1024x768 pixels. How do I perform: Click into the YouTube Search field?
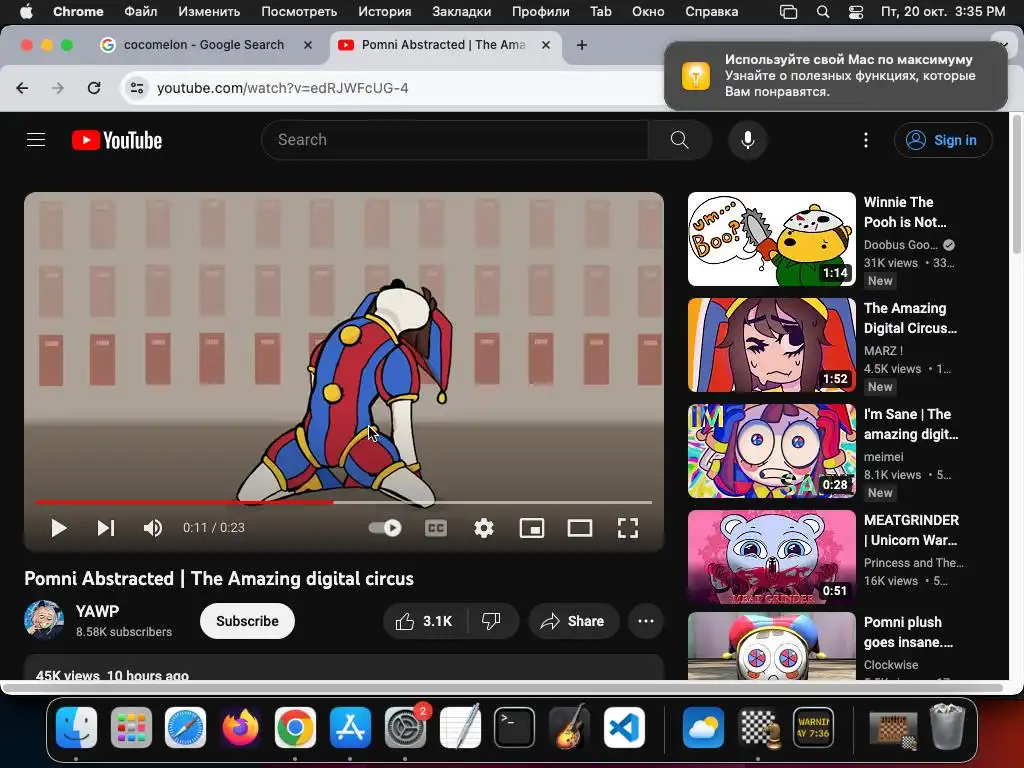tap(455, 140)
